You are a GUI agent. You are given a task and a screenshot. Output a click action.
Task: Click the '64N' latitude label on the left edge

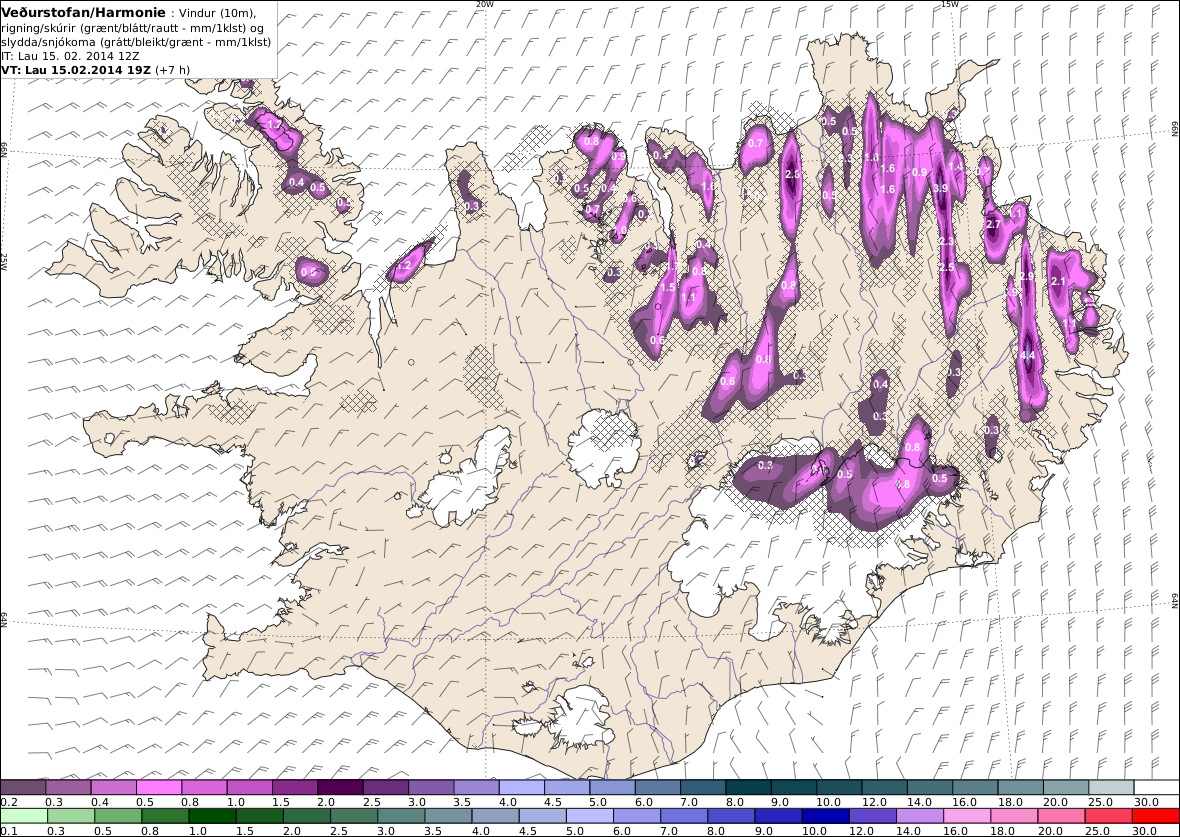[4, 620]
